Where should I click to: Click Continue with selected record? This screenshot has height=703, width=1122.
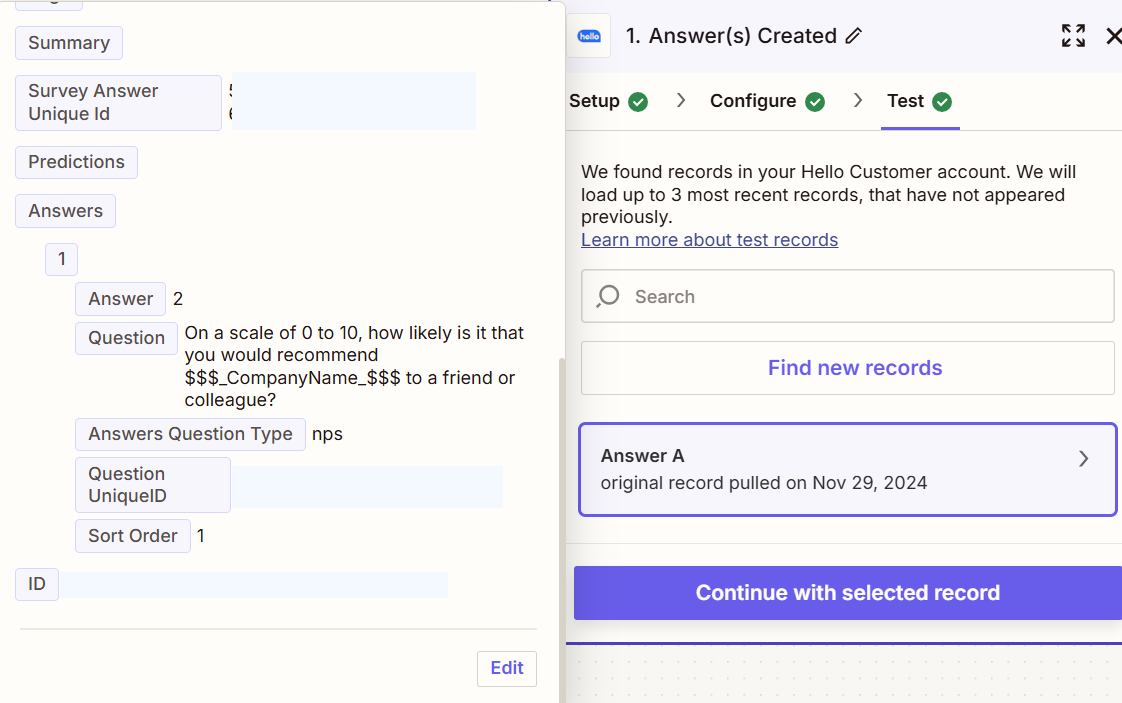coord(847,593)
